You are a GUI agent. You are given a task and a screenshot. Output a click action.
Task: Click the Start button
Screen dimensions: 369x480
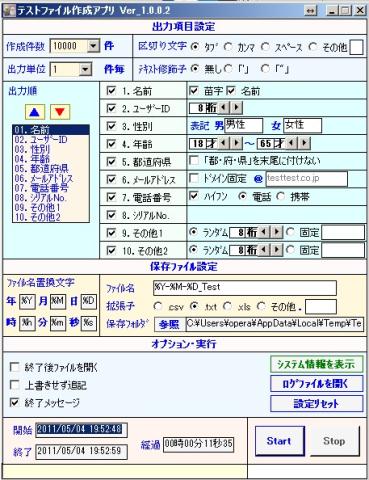point(280,441)
